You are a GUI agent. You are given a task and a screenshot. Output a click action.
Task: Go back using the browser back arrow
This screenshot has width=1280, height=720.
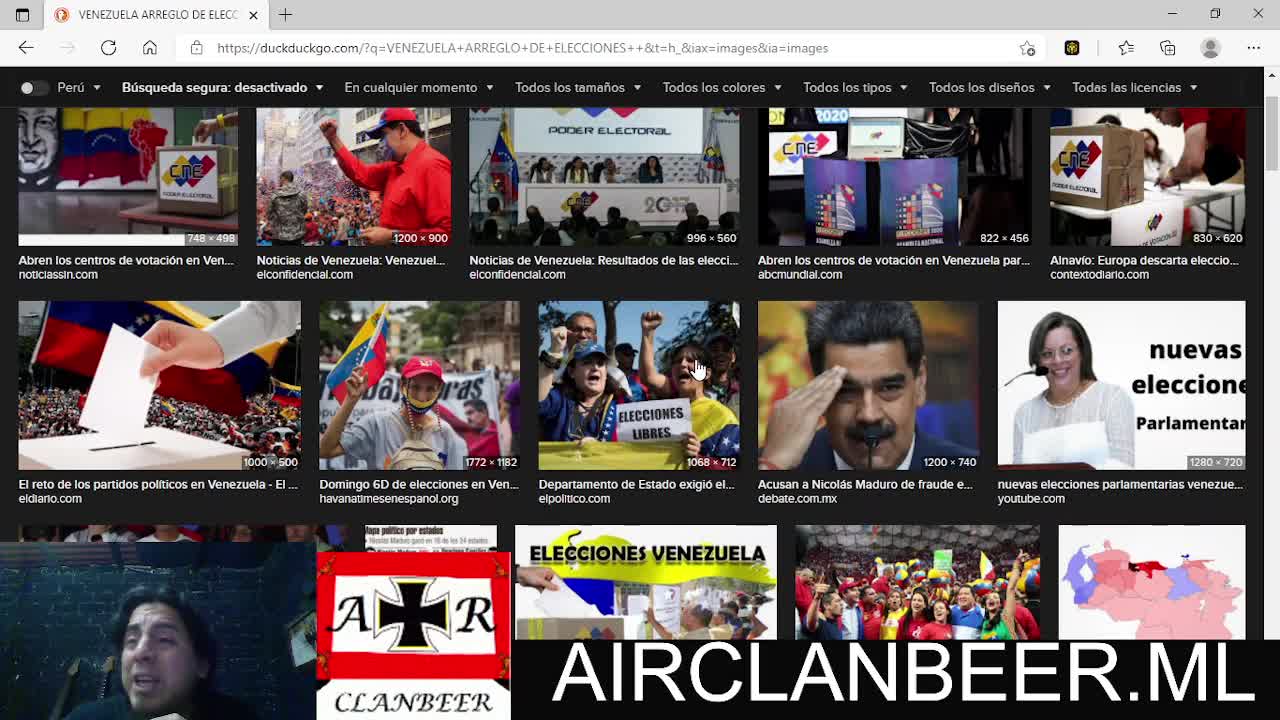click(26, 48)
